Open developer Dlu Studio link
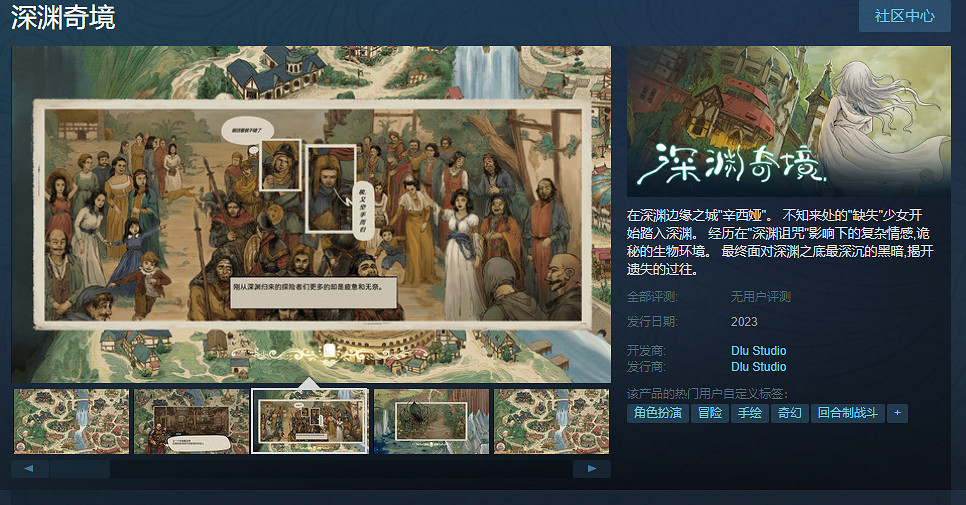Screen dimensions: 966x505 (758, 350)
